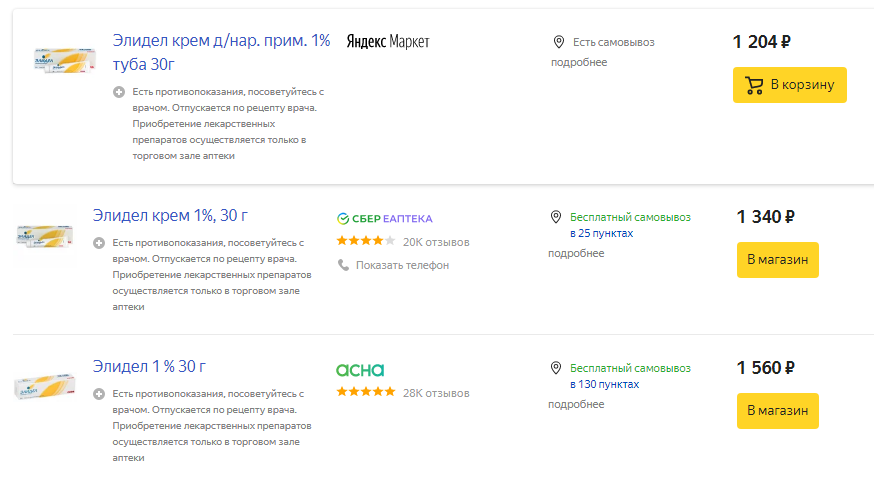Click the contraindications warning text in the АСНА listing

pyautogui.click(x=212, y=426)
